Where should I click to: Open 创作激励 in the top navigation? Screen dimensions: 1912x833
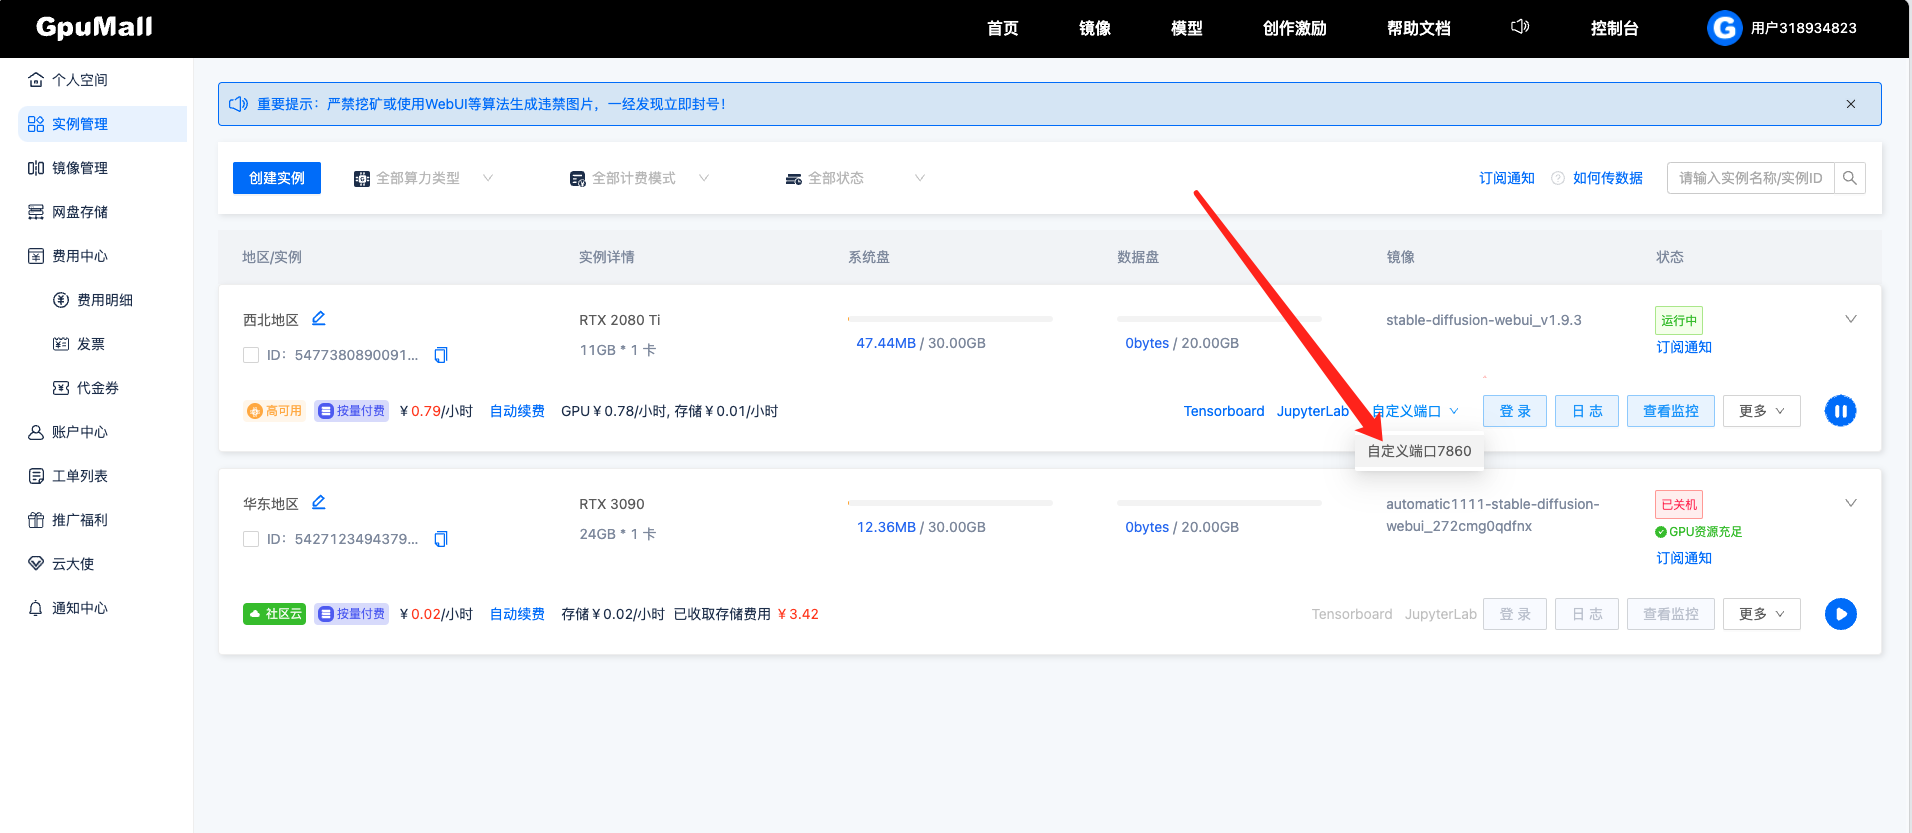1294,28
